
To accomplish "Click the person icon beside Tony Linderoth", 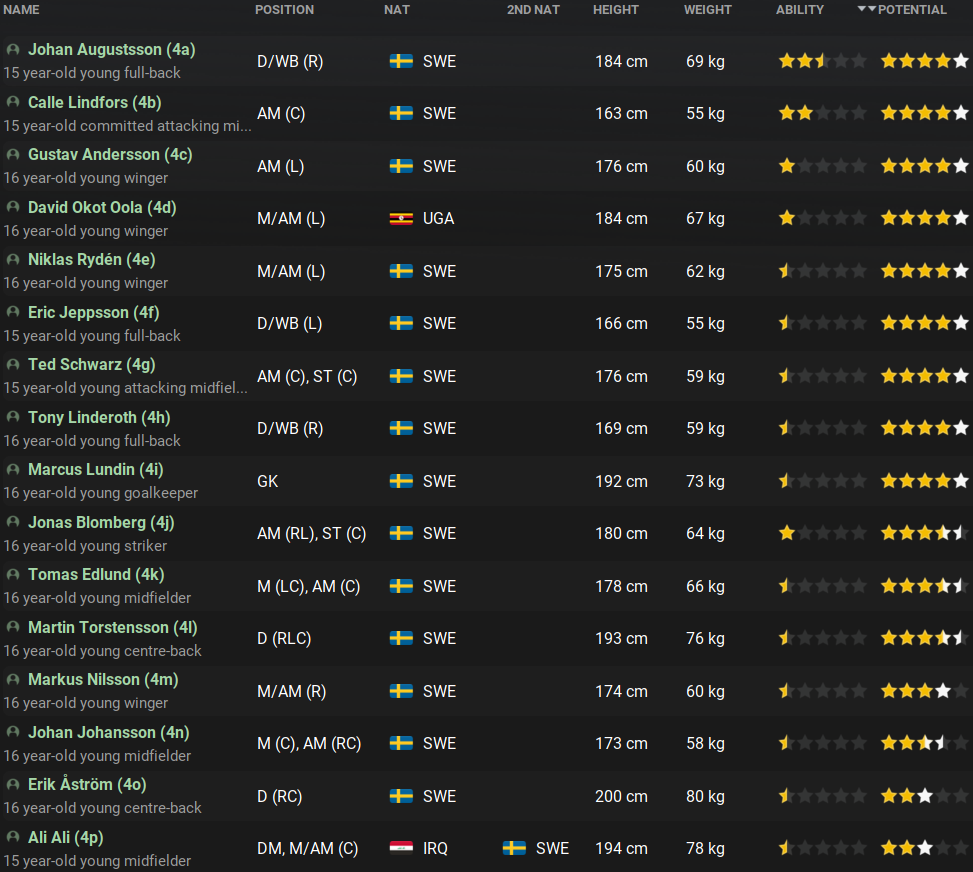I will (x=12, y=417).
